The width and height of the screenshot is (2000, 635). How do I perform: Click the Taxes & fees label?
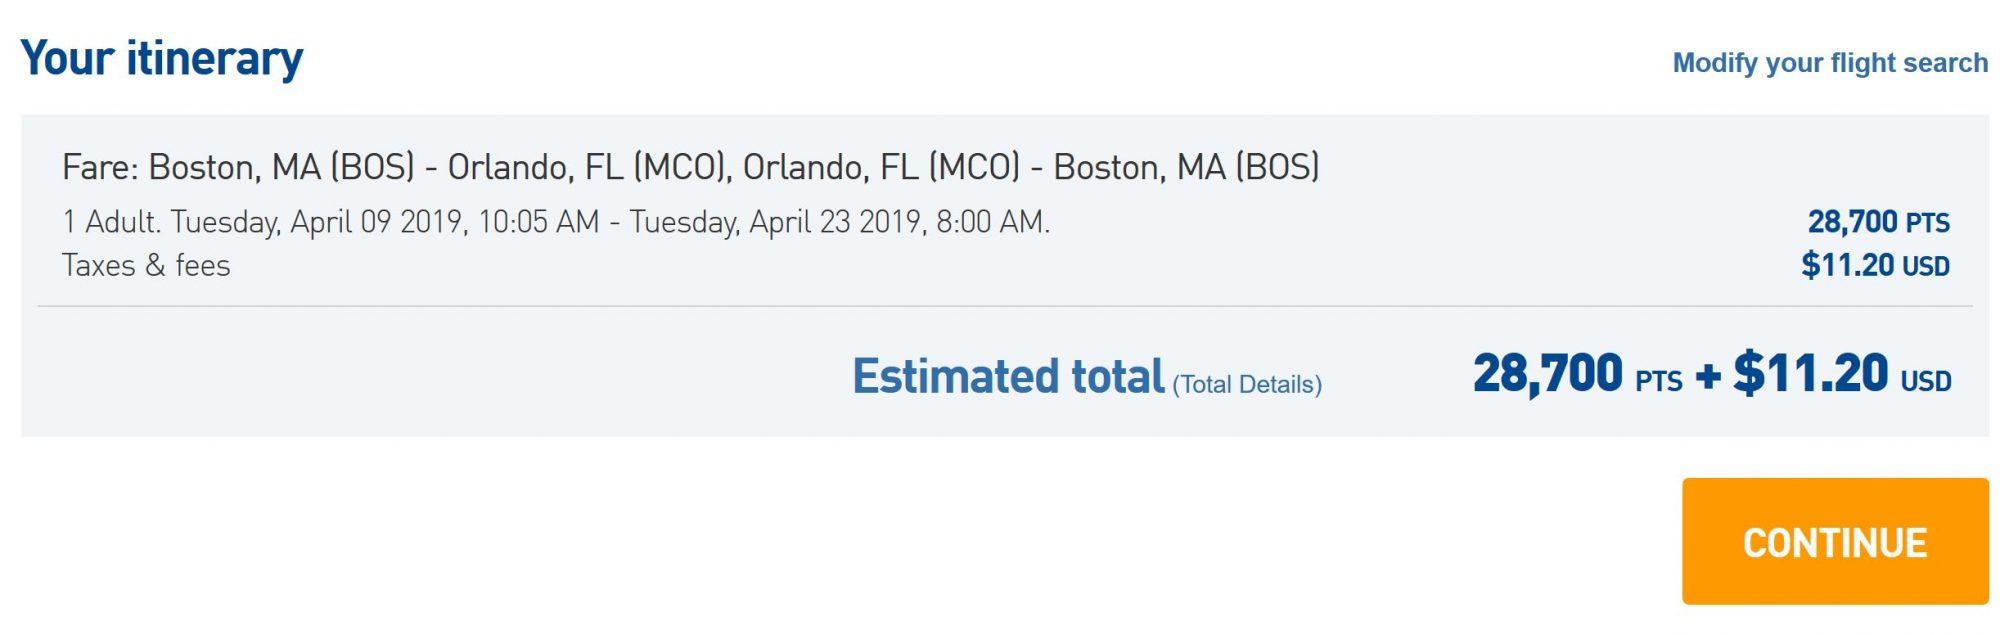point(146,266)
